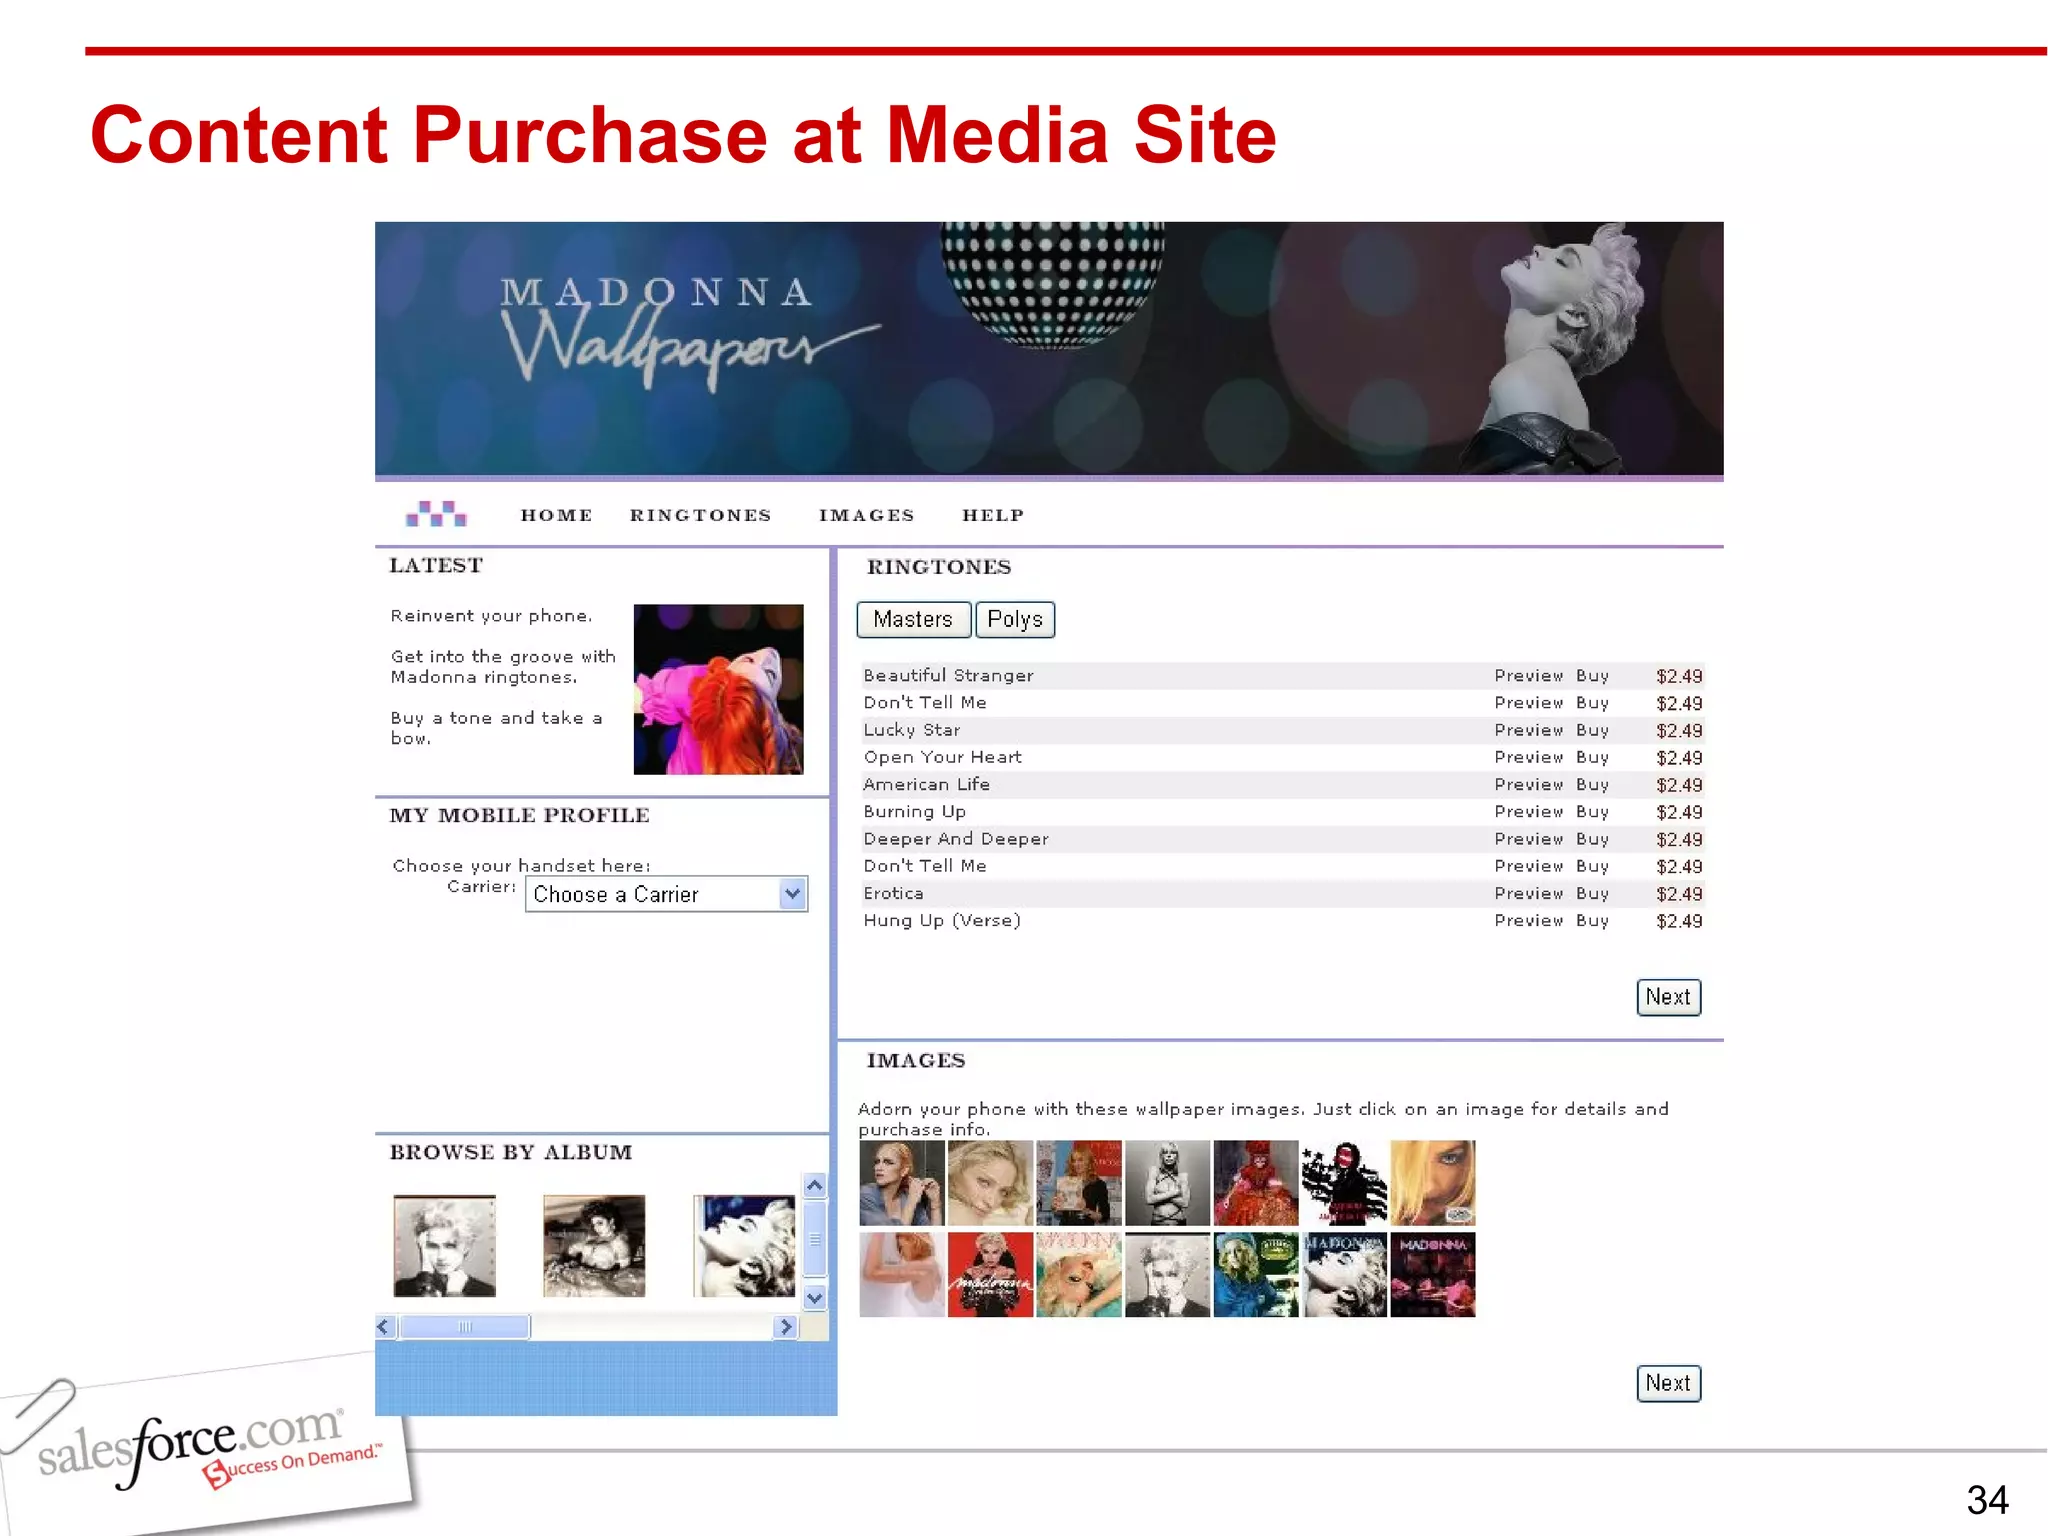This screenshot has width=2048, height=1536.
Task: Click the pink-blue checkered logo icon
Action: pos(436,514)
